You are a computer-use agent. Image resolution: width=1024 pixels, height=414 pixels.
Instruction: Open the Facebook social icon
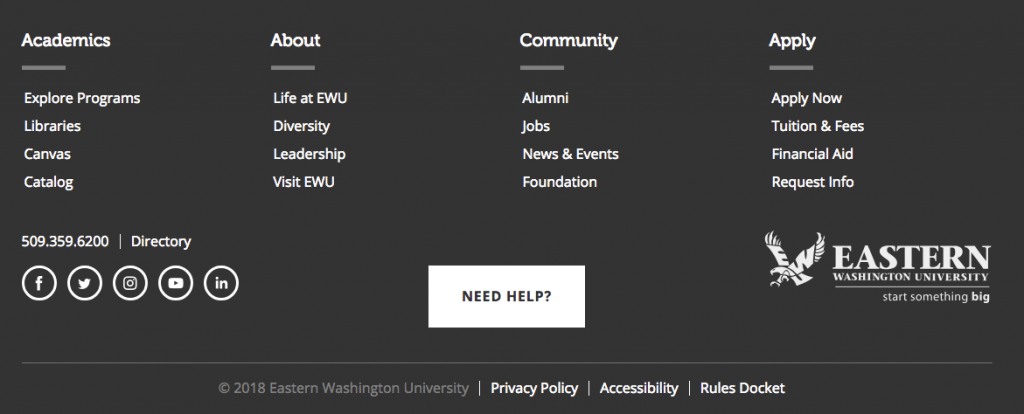(x=39, y=283)
